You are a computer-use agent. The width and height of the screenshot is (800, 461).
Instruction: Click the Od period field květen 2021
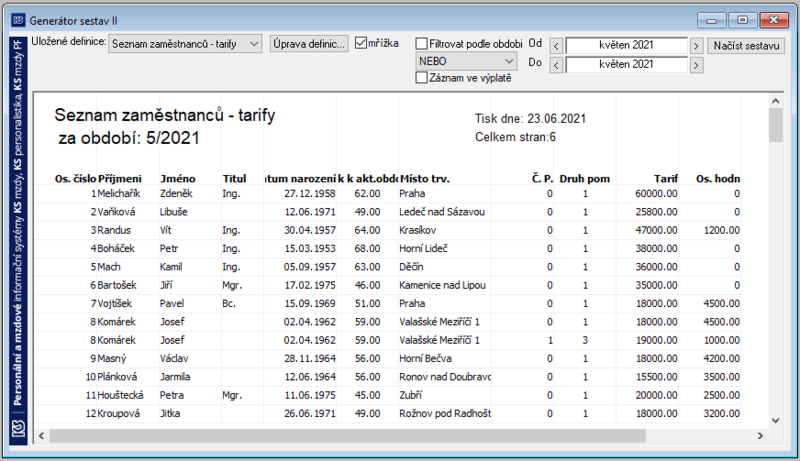[626, 45]
